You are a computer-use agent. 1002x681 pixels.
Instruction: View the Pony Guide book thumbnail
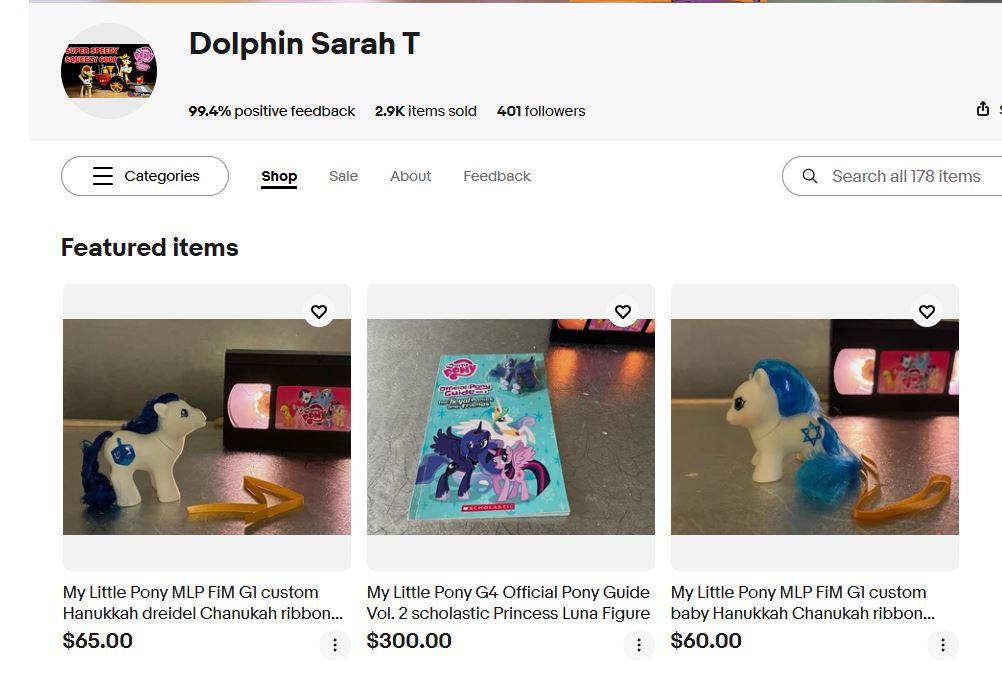(x=511, y=427)
